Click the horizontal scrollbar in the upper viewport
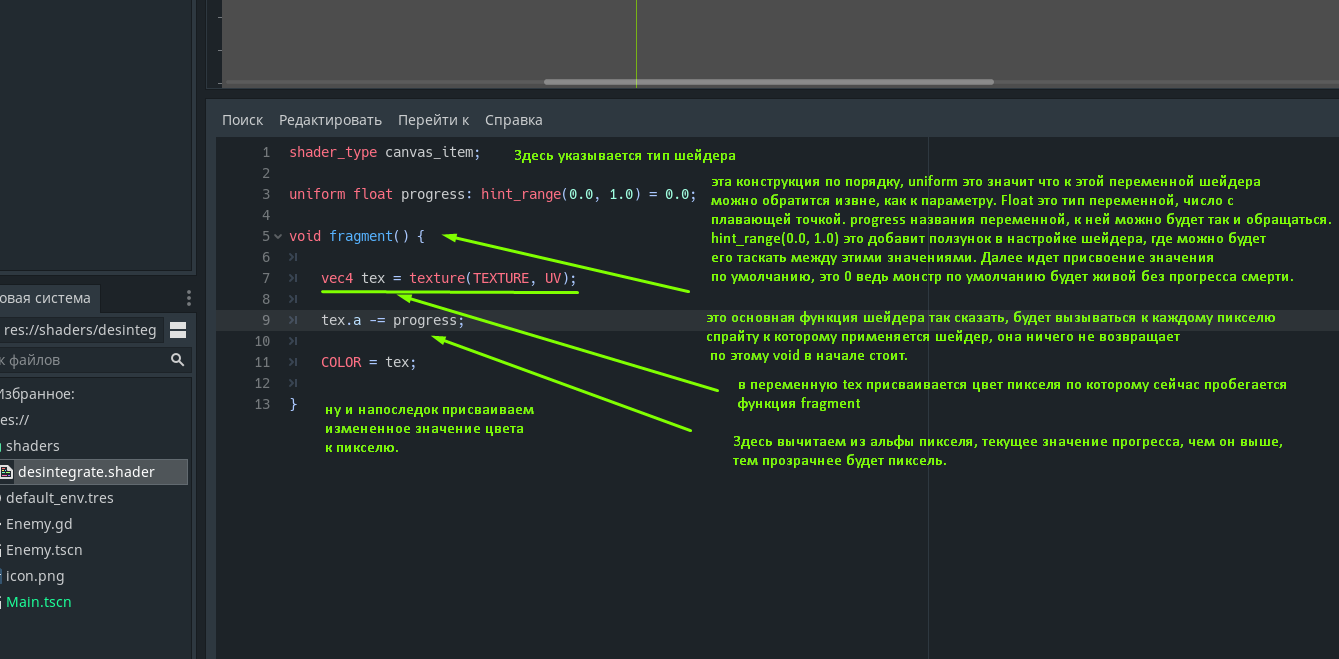1339x659 pixels. [768, 82]
